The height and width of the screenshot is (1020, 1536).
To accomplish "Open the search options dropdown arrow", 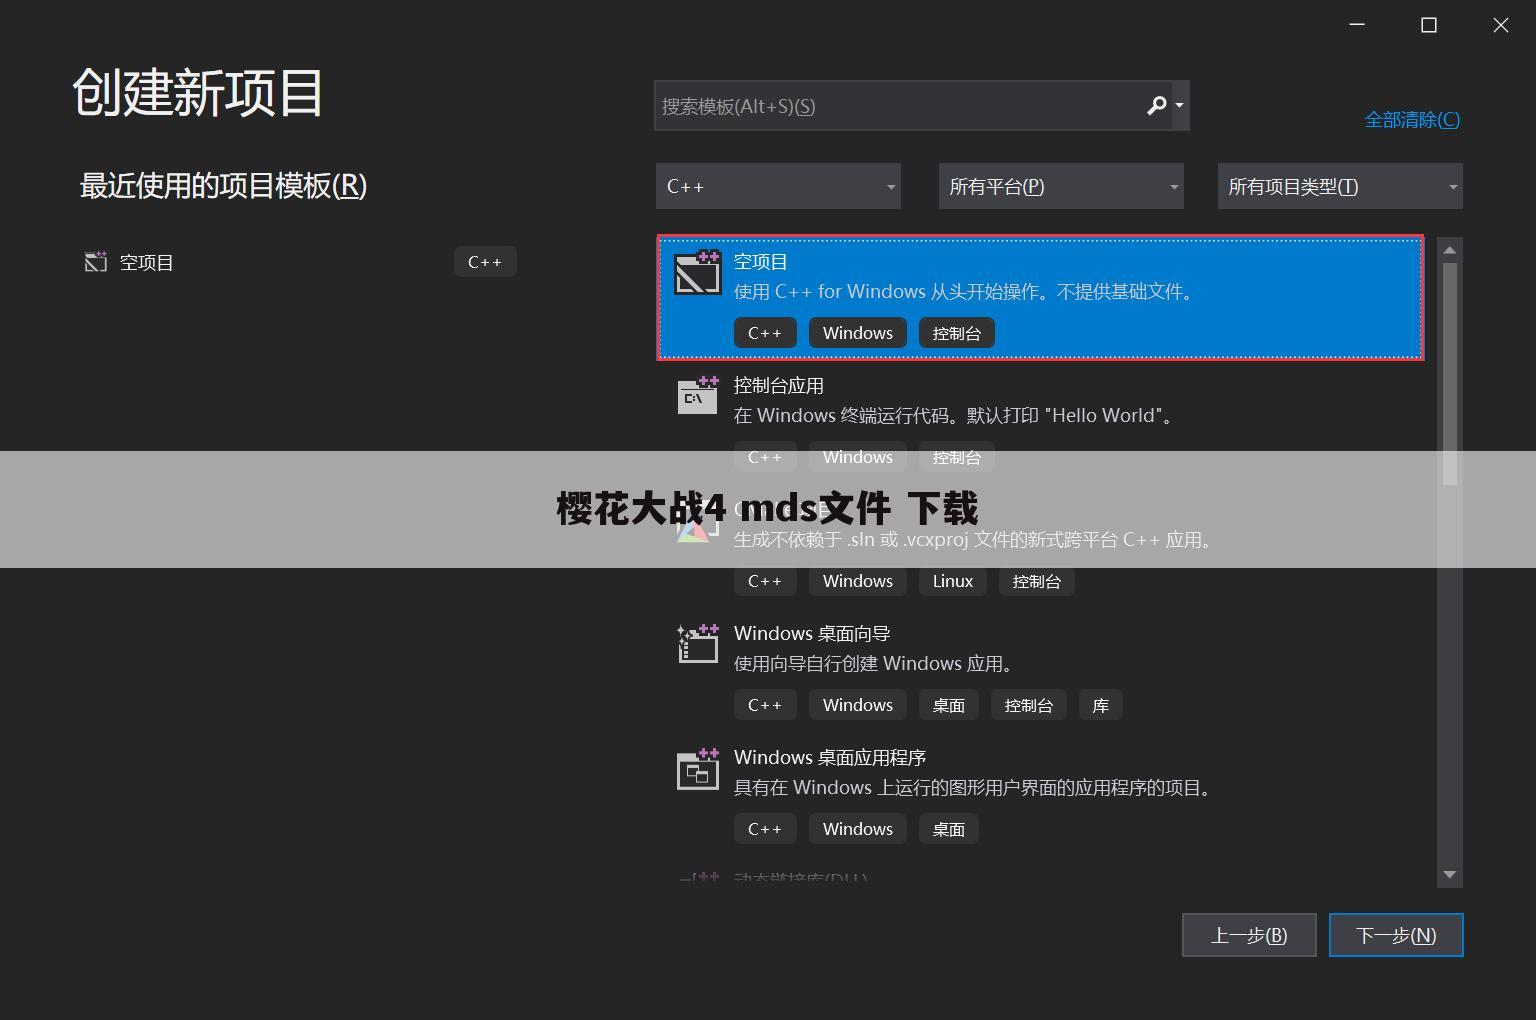I will pyautogui.click(x=1180, y=106).
